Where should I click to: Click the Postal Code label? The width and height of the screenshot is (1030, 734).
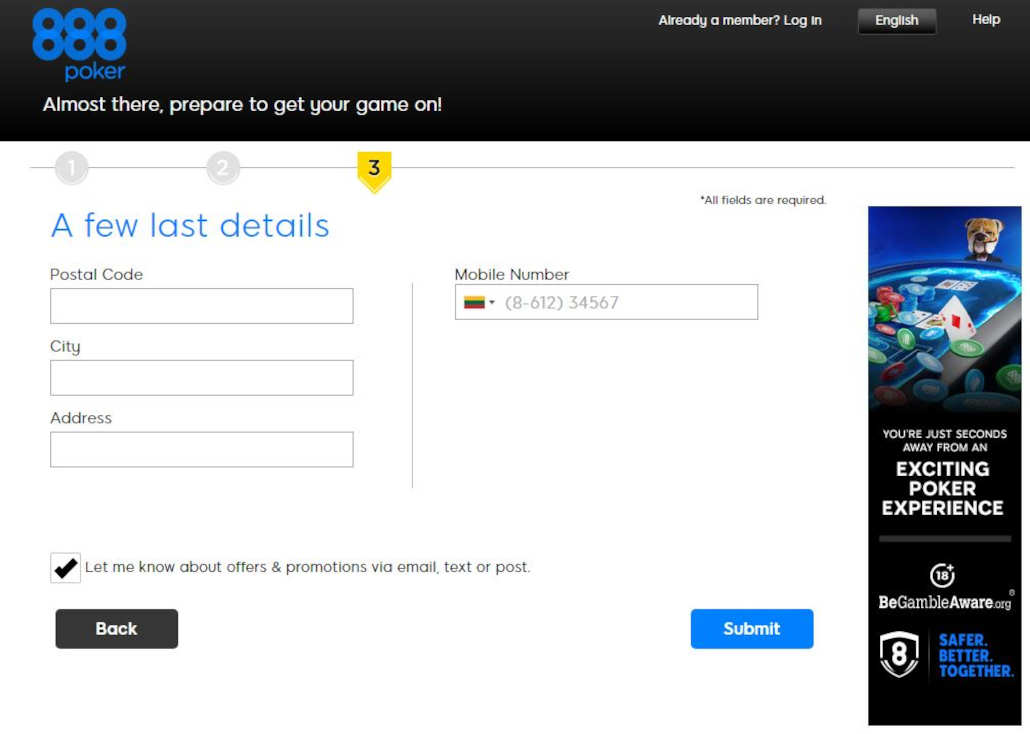point(97,274)
